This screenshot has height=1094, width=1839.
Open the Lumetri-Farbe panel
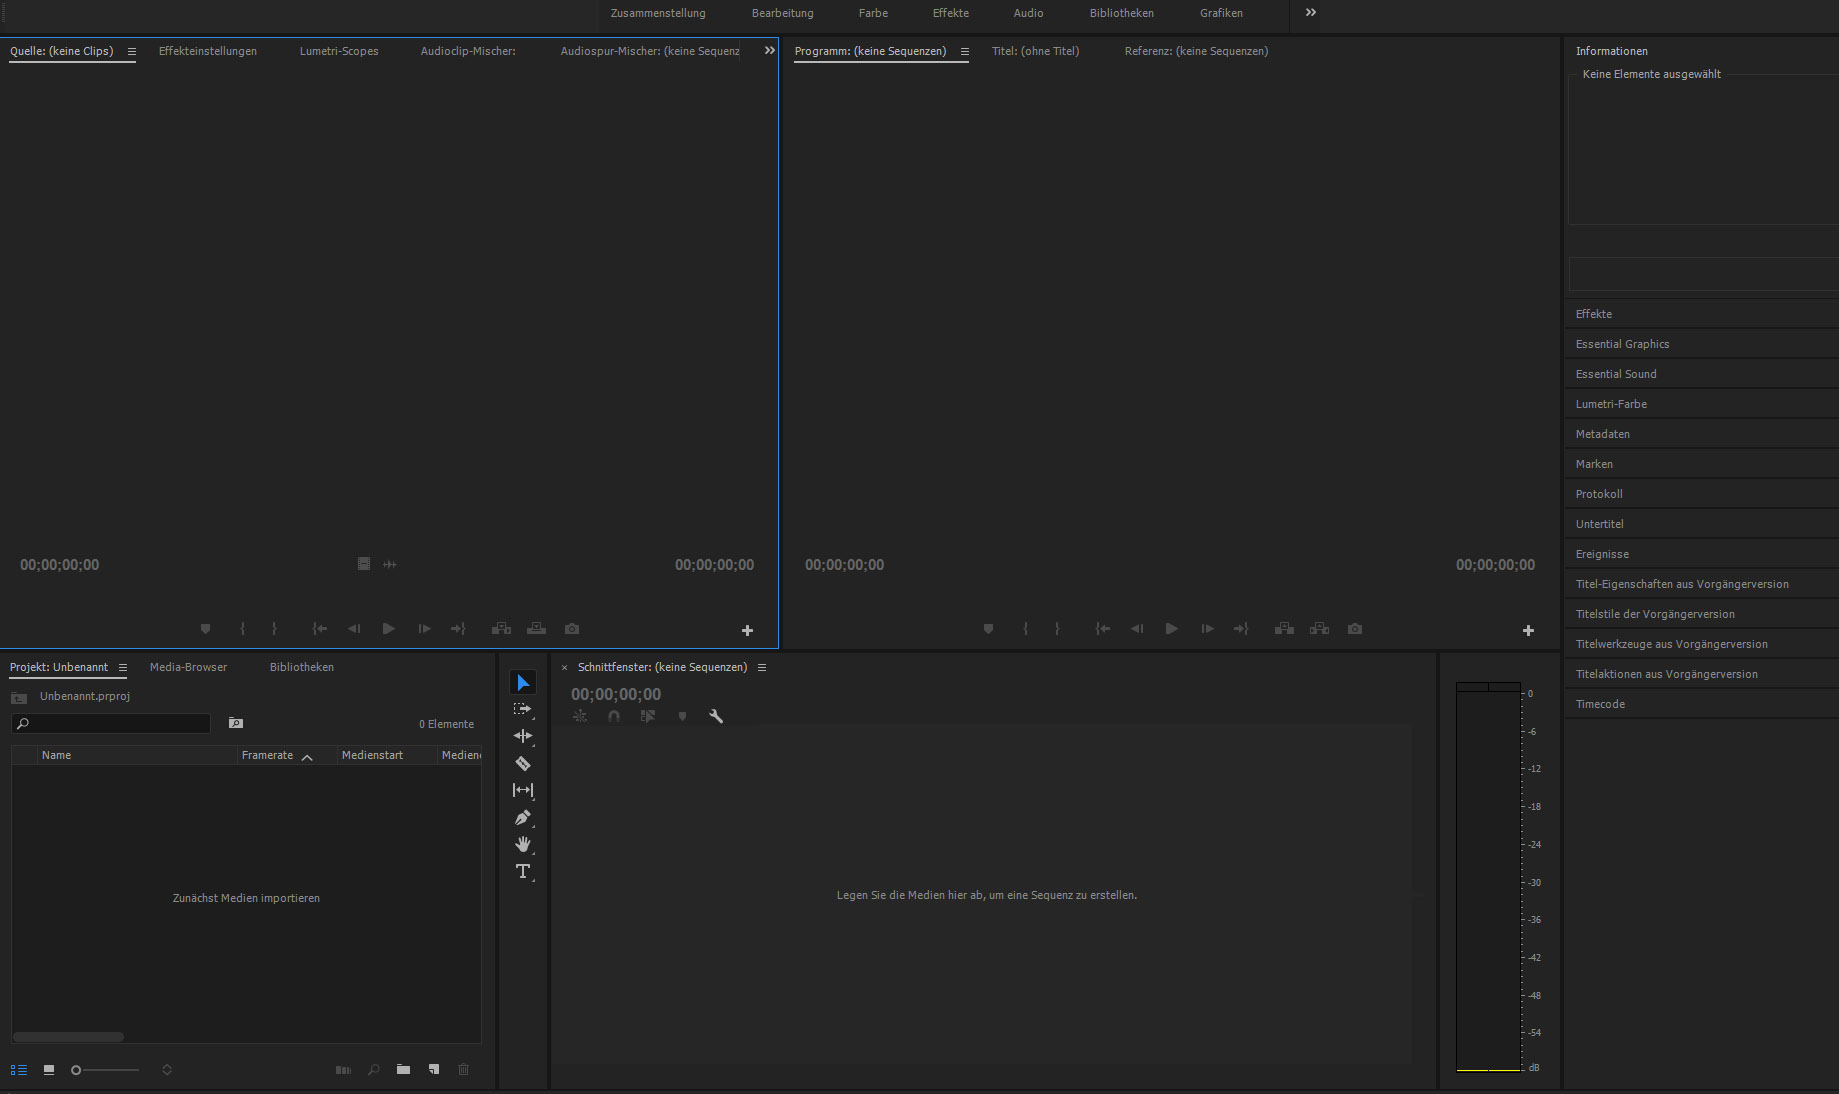click(1610, 404)
